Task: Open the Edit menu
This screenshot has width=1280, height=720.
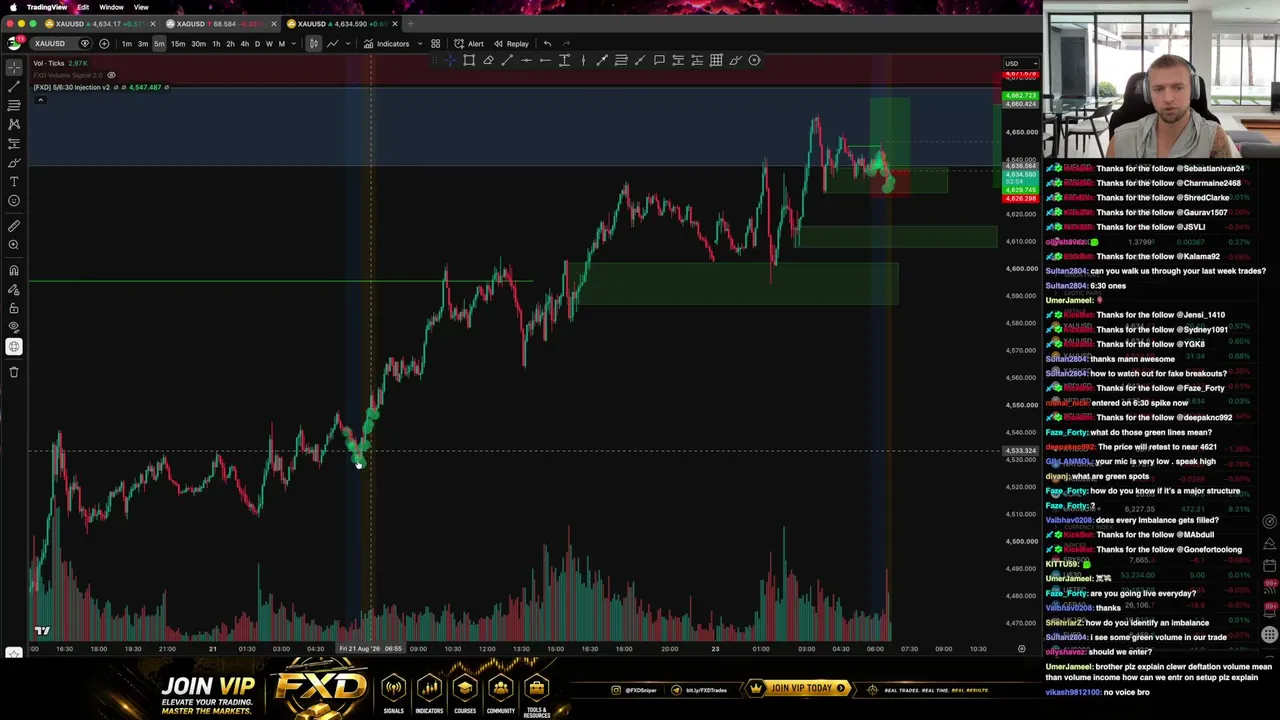Action: pyautogui.click(x=83, y=7)
